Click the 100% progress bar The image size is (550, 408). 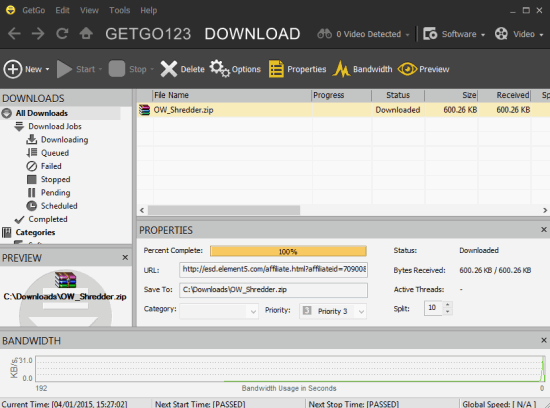point(288,251)
